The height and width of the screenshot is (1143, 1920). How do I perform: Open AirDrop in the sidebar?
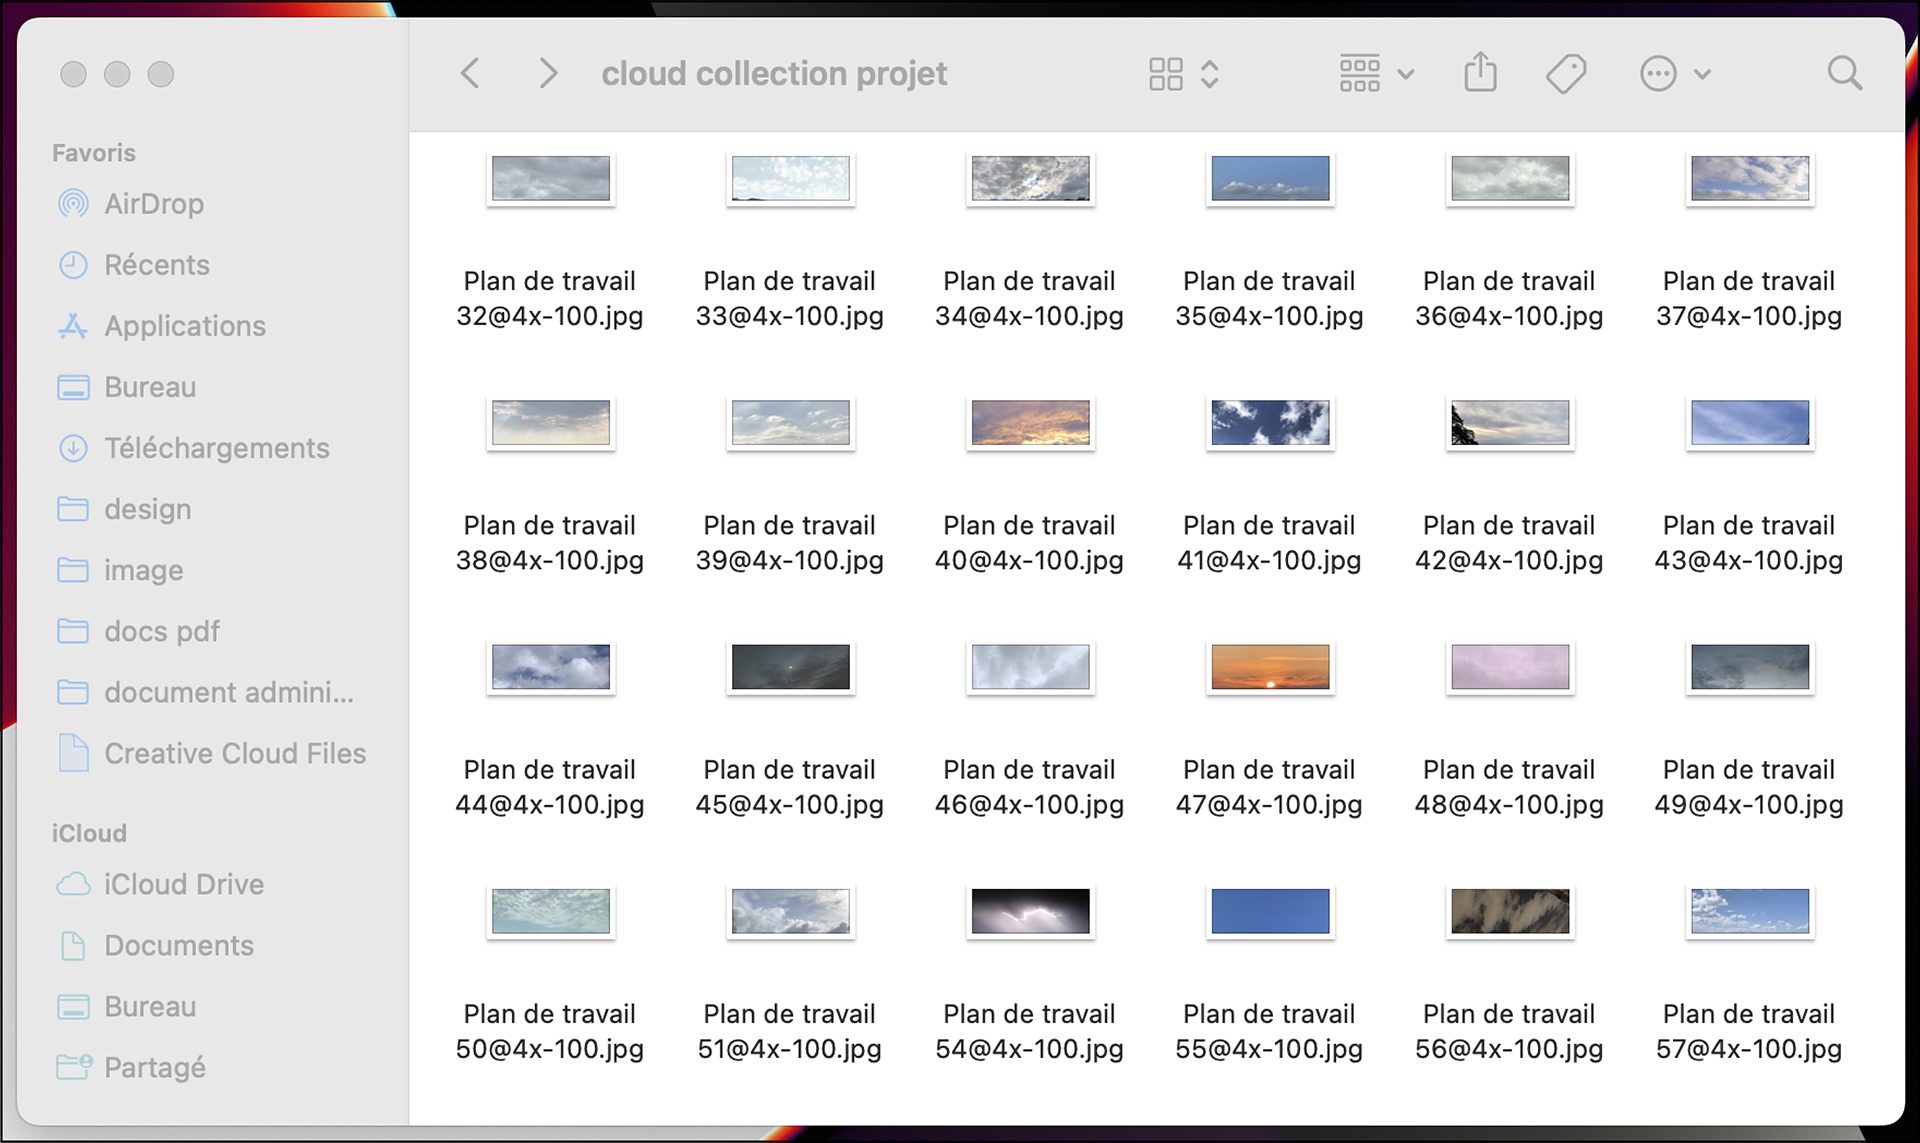(x=154, y=204)
